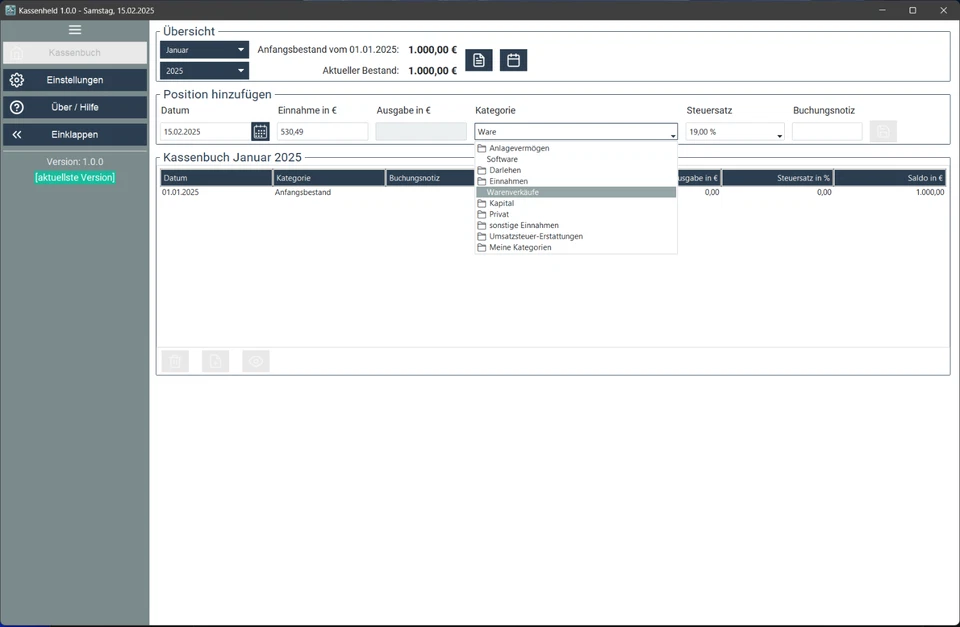Click the Meine Kategorien folder icon
Viewport: 960px width, 627px height.
coord(482,247)
